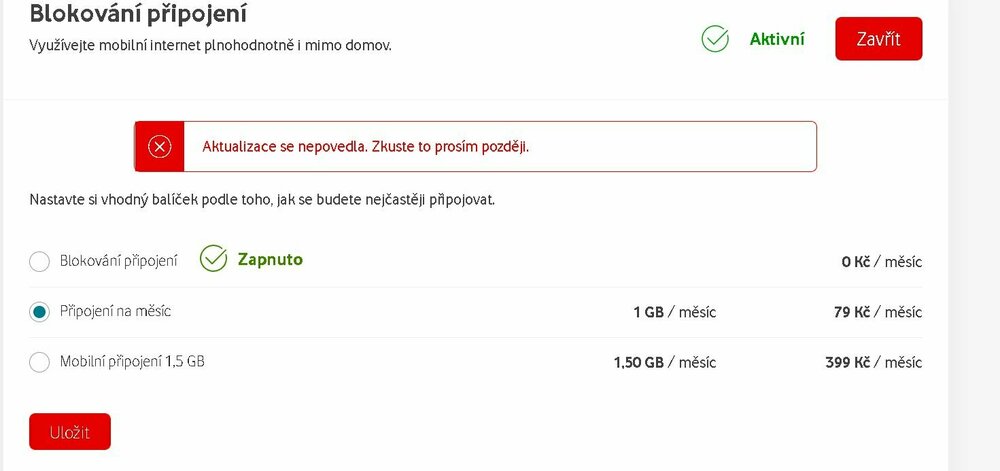Click the Aktivní status label
The width and height of the screenshot is (1000, 471).
(x=777, y=39)
